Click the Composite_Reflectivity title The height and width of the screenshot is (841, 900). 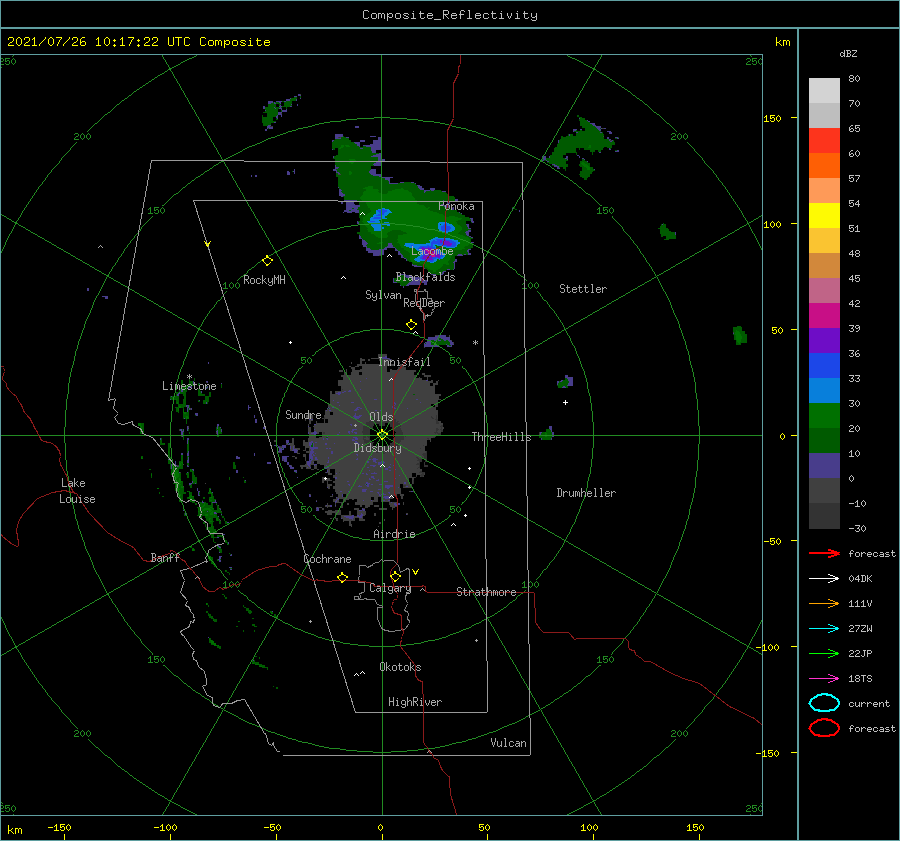point(450,15)
